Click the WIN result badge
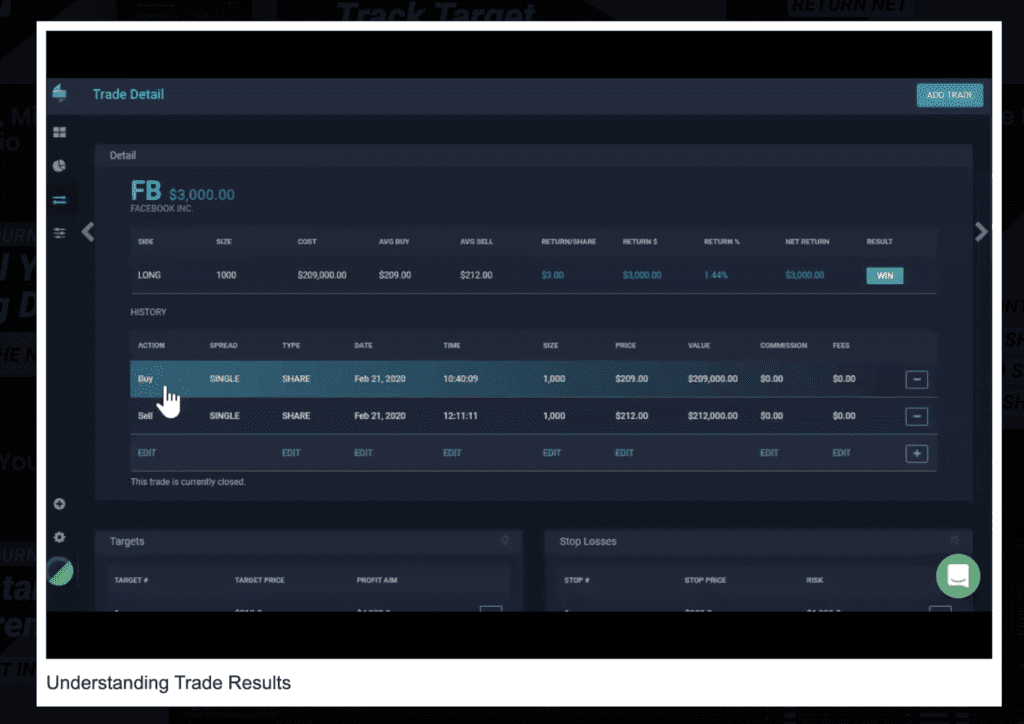Screen dimensions: 1024x724 (x=884, y=275)
